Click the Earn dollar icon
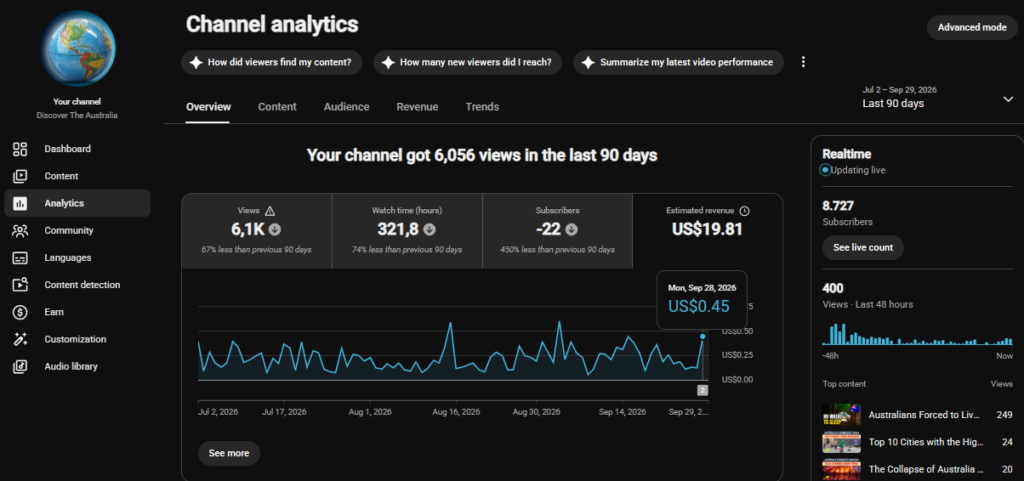This screenshot has width=1024, height=481. click(20, 313)
